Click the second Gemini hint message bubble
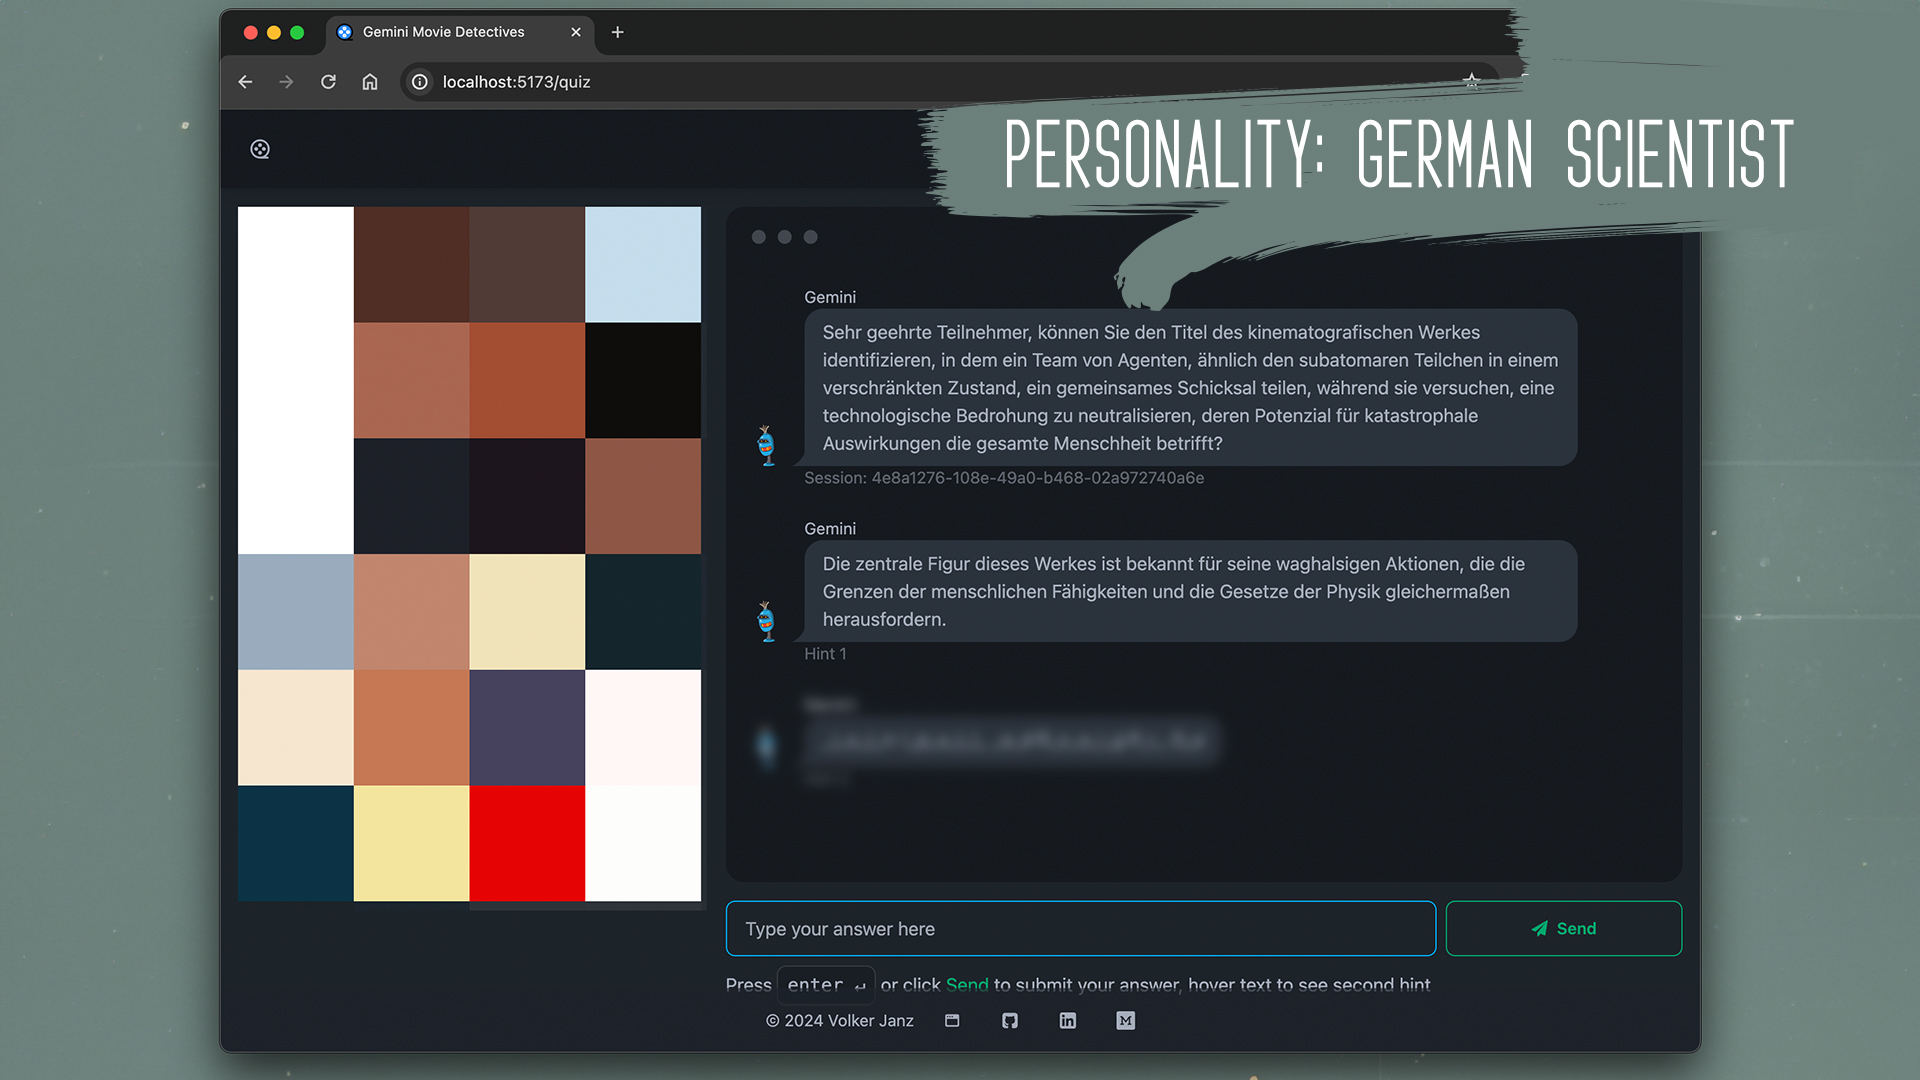 coord(1190,591)
